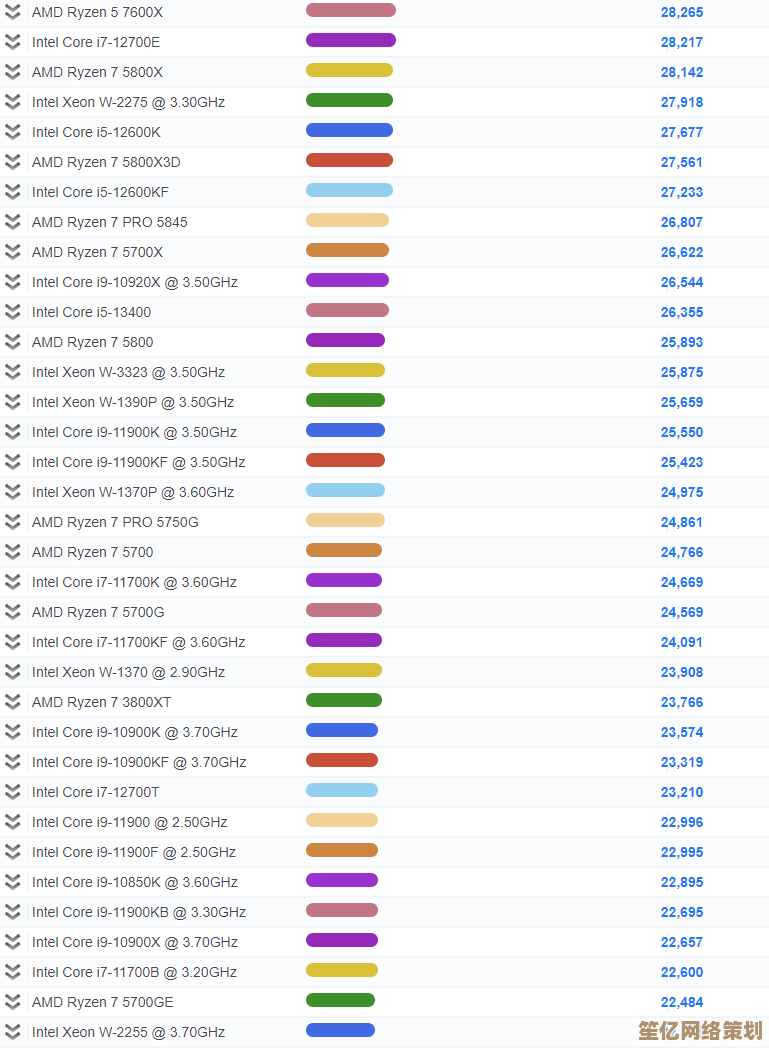Viewport: 769px width, 1049px height.
Task: Click double-chevron icon beside Intel Core i5-13400
Action: click(12, 312)
